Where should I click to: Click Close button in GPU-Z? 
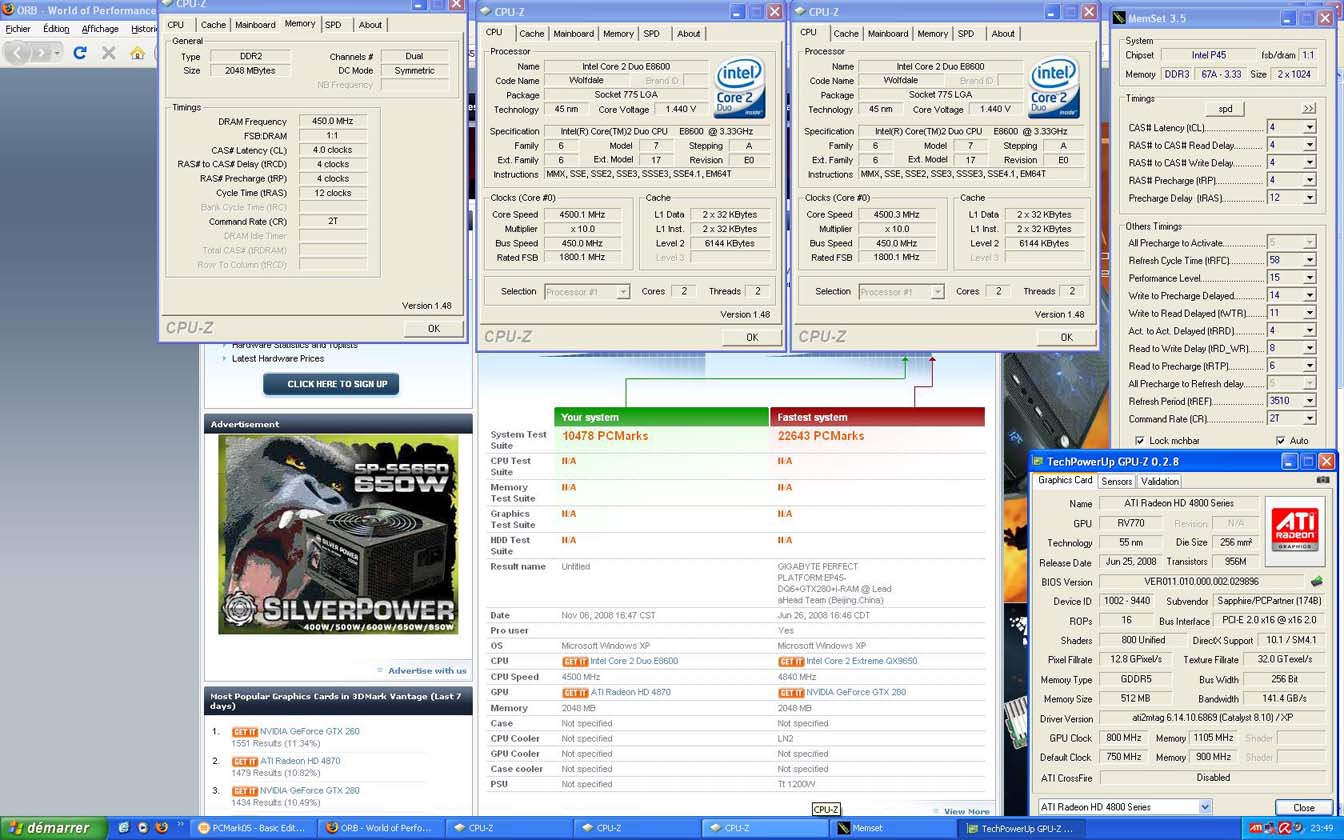(x=1304, y=807)
